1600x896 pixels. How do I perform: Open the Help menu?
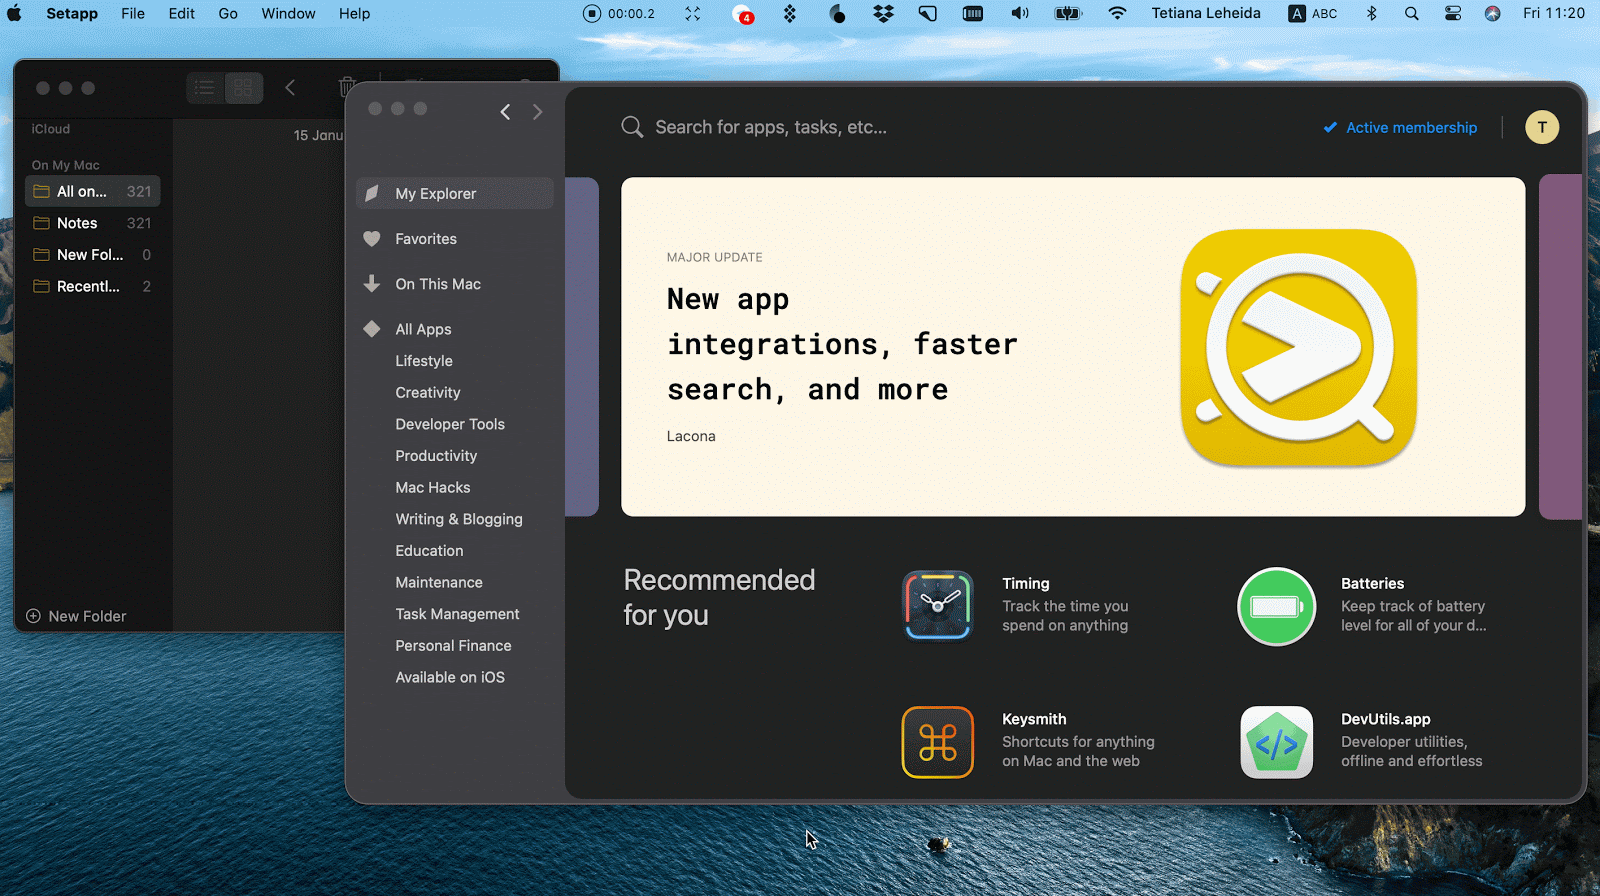(x=354, y=13)
